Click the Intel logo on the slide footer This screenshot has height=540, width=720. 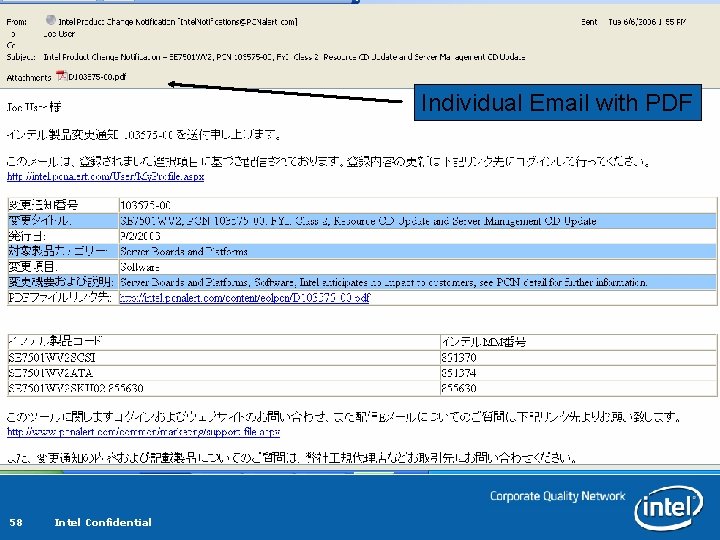[668, 507]
